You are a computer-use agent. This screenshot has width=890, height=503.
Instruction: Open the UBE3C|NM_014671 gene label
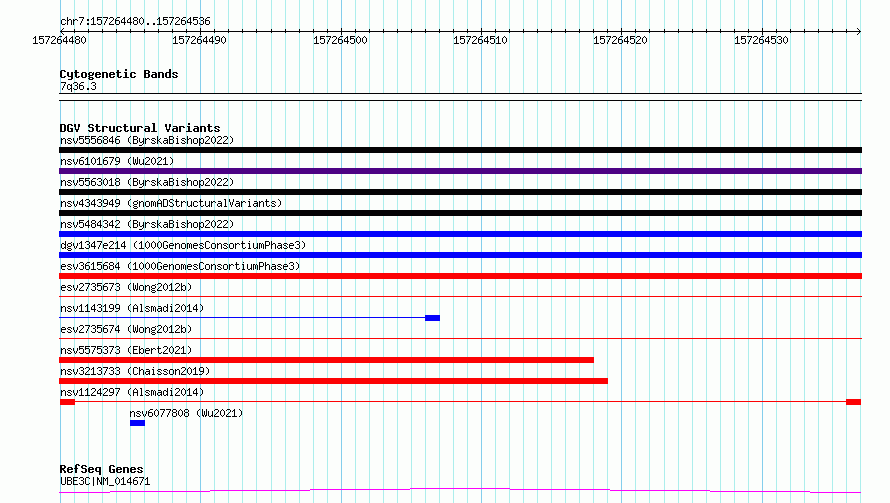click(x=105, y=481)
